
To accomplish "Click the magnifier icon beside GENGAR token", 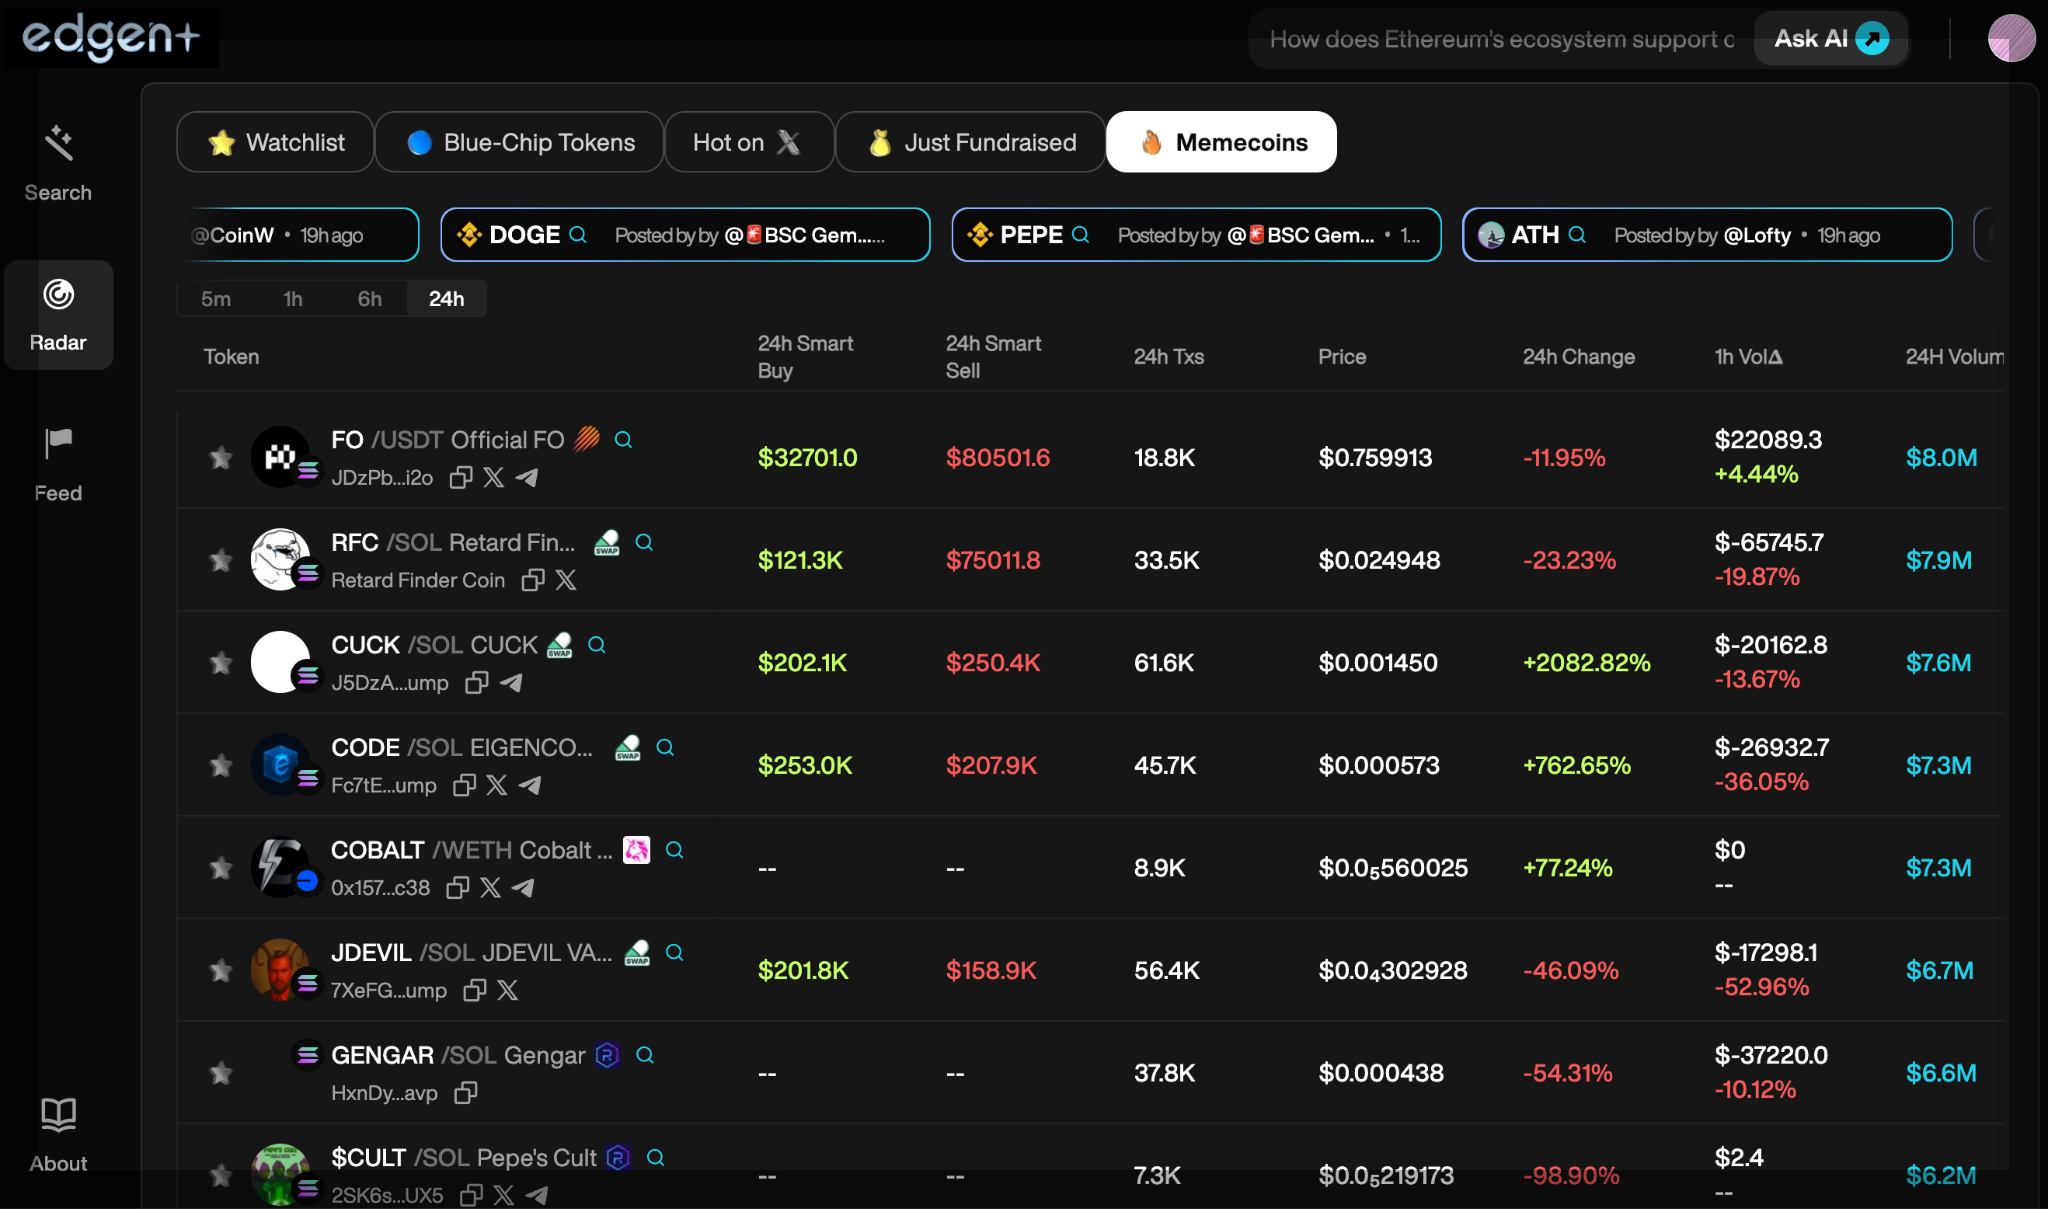I will click(645, 1055).
